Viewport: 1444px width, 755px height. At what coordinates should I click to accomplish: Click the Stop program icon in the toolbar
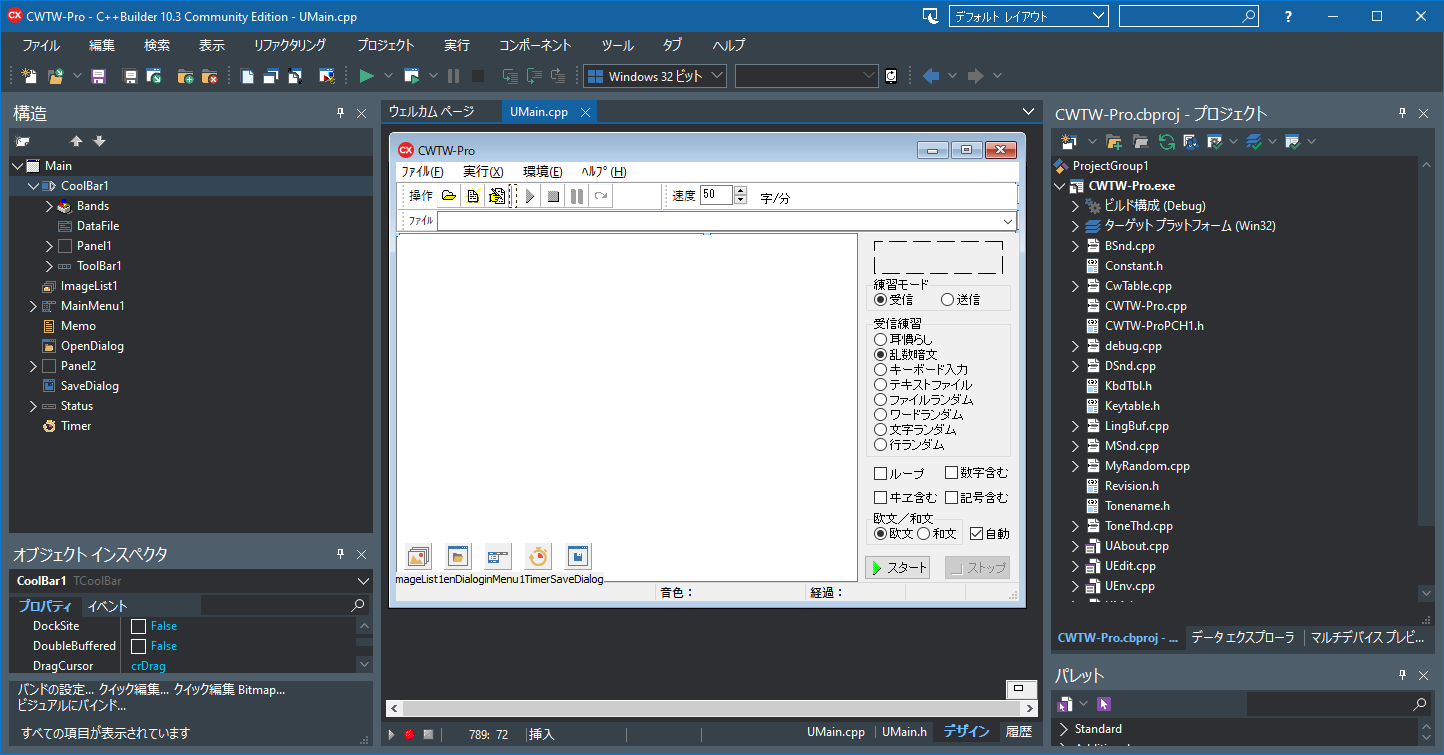click(x=478, y=76)
